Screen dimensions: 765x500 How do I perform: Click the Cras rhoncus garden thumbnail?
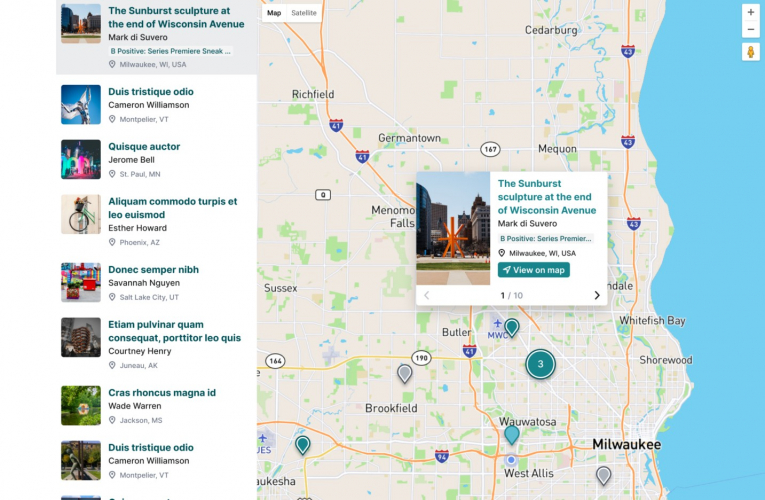point(81,405)
